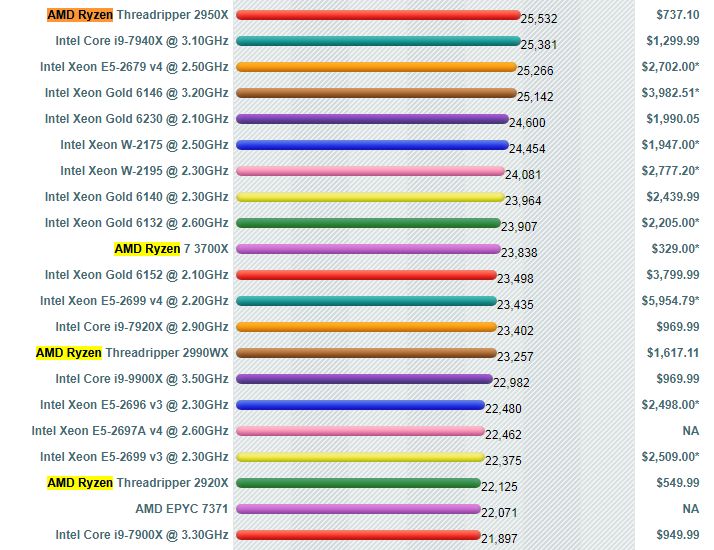Image resolution: width=714 pixels, height=550 pixels.
Task: Click the purple 24,600 score bar
Action: click(x=372, y=119)
